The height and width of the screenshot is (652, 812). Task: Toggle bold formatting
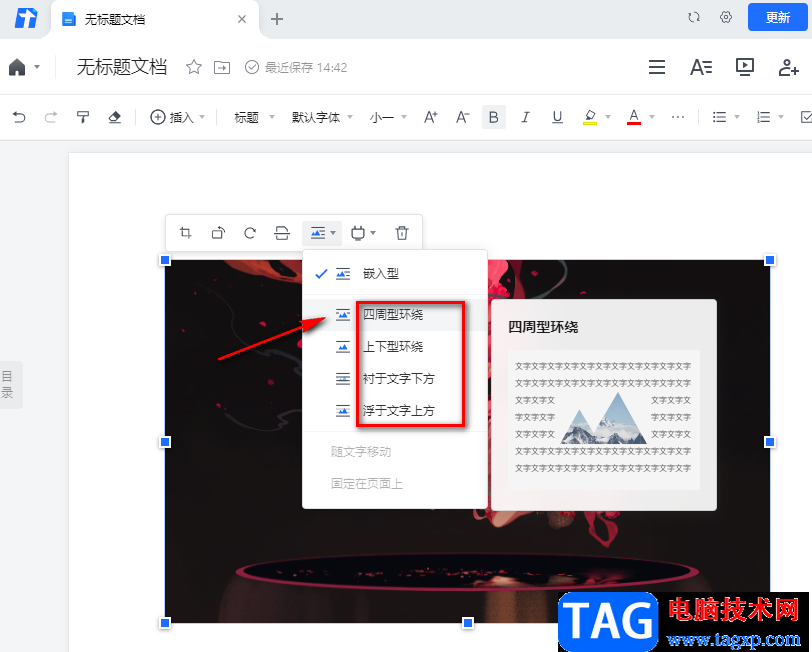(494, 118)
